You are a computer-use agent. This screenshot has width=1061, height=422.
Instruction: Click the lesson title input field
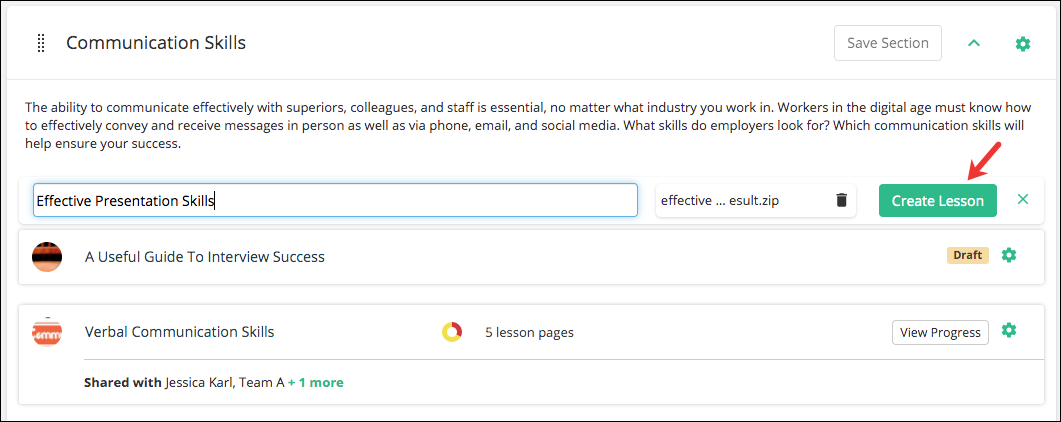click(335, 200)
